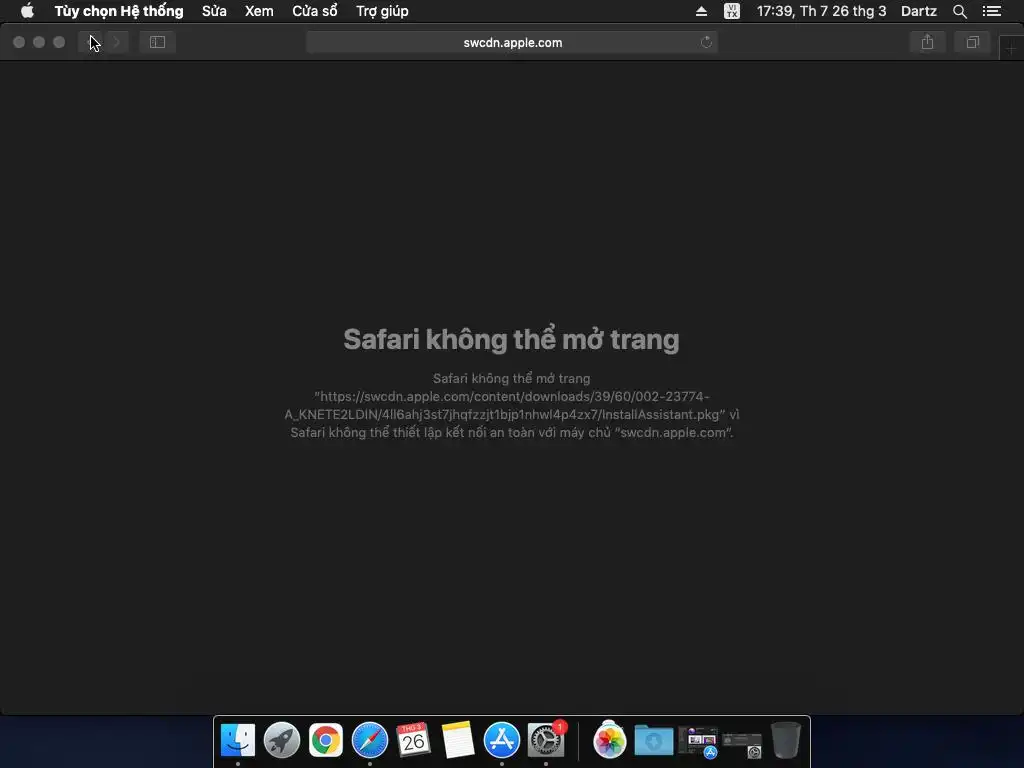The height and width of the screenshot is (768, 1024).
Task: Toggle the Safari sidebar button
Action: [157, 42]
